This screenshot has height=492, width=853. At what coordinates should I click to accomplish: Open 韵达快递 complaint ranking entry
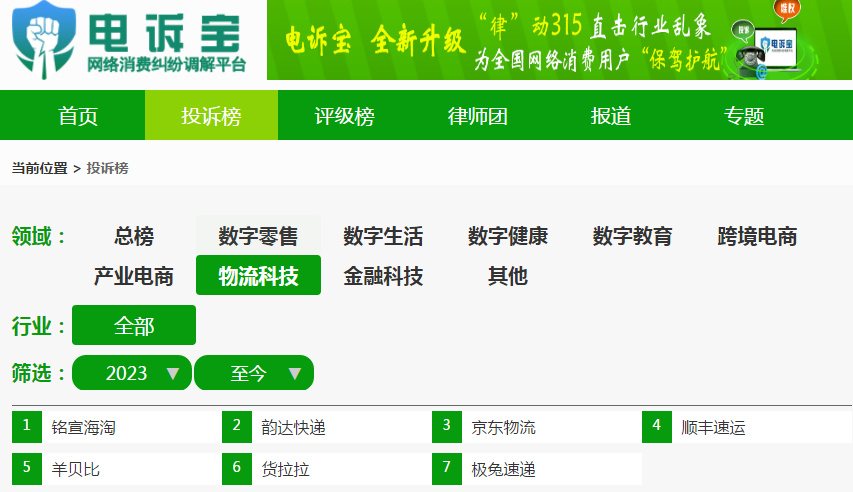294,428
